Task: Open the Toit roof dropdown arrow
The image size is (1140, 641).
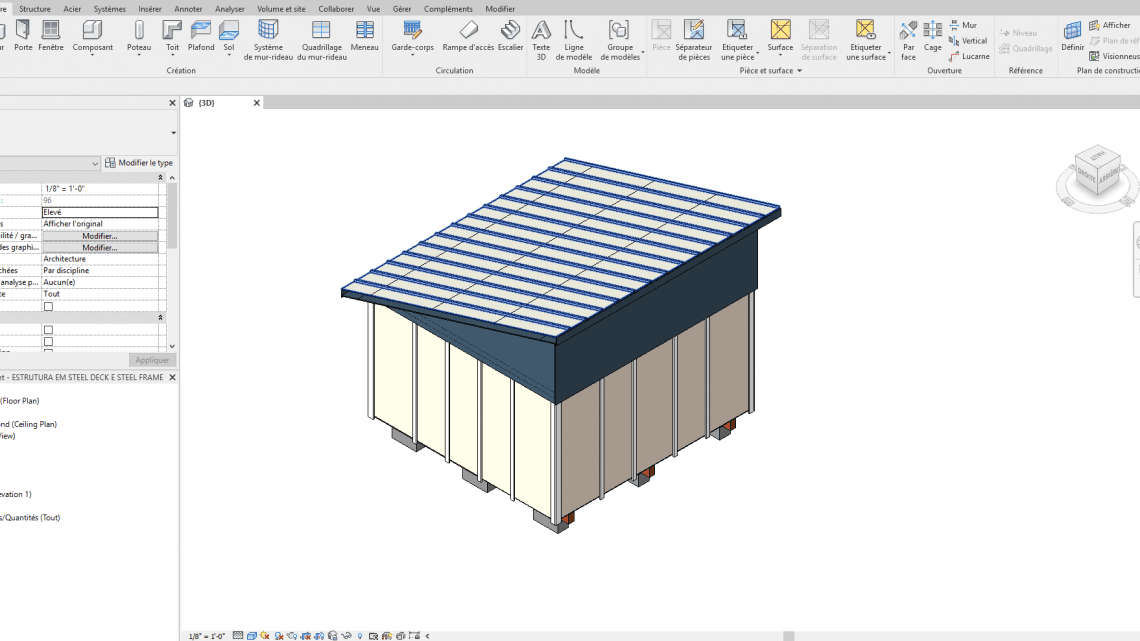Action: (172, 55)
